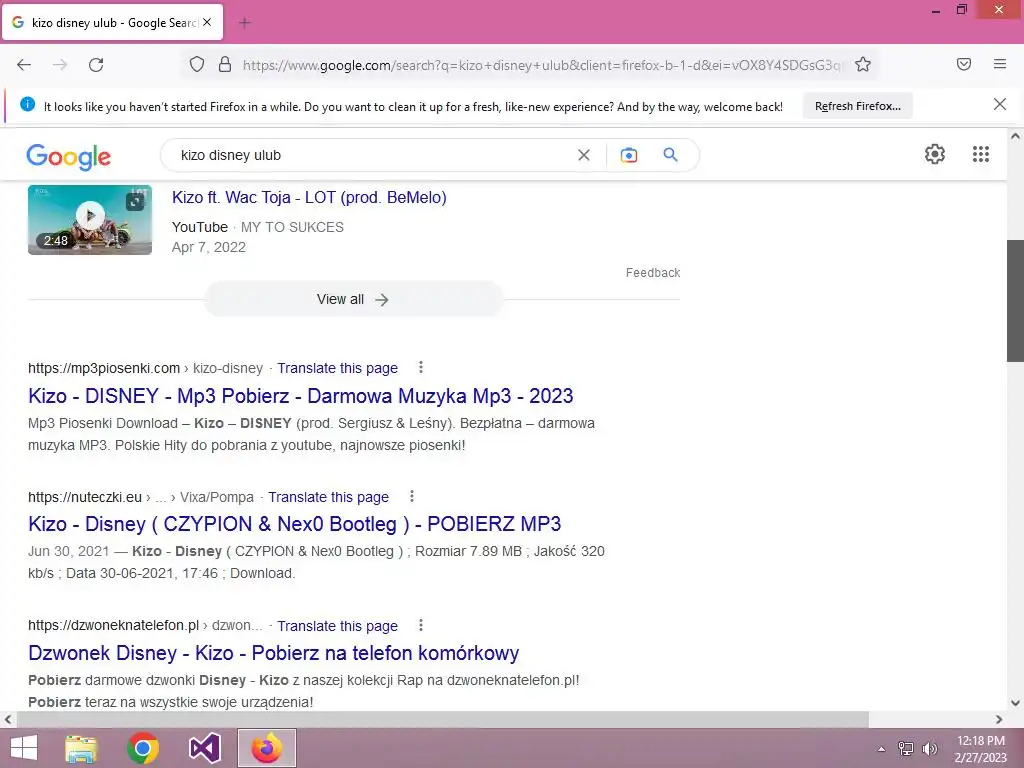Click the Google logo
Screen dimensions: 1024x768
(x=69, y=156)
